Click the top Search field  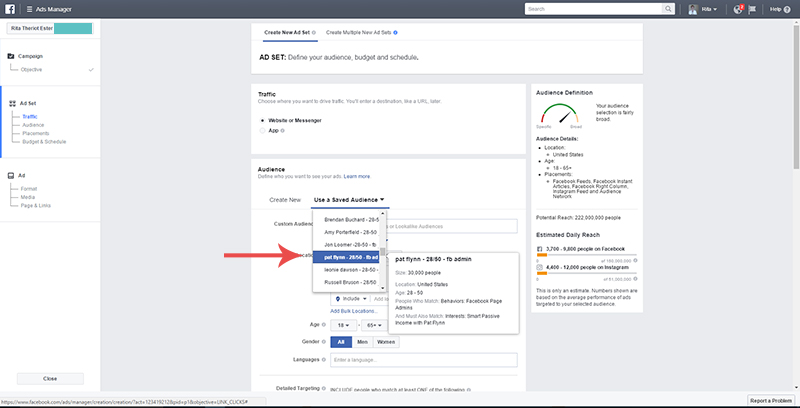pos(594,9)
